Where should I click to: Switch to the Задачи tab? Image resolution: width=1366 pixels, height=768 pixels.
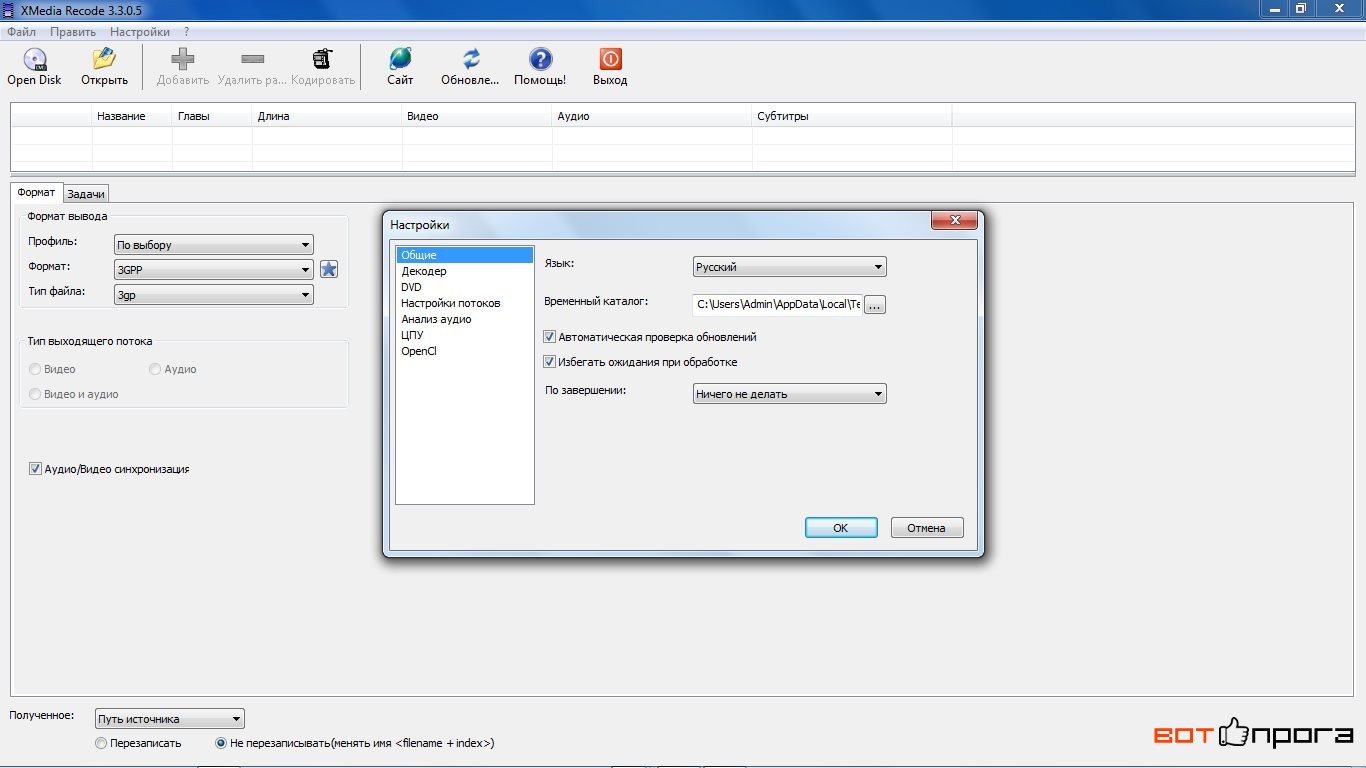(x=86, y=194)
